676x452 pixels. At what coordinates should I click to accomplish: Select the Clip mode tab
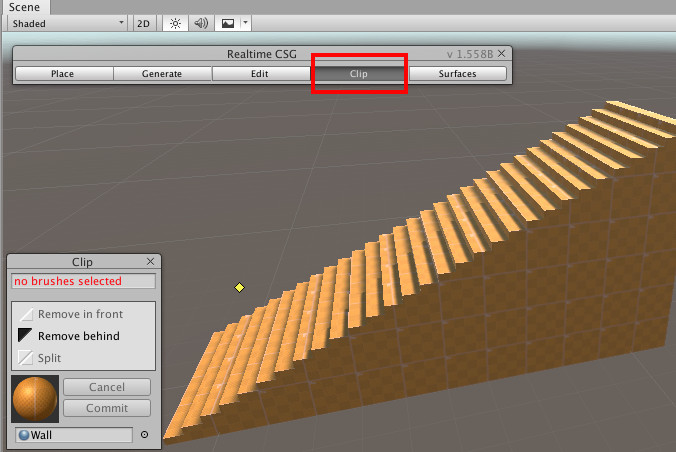359,74
